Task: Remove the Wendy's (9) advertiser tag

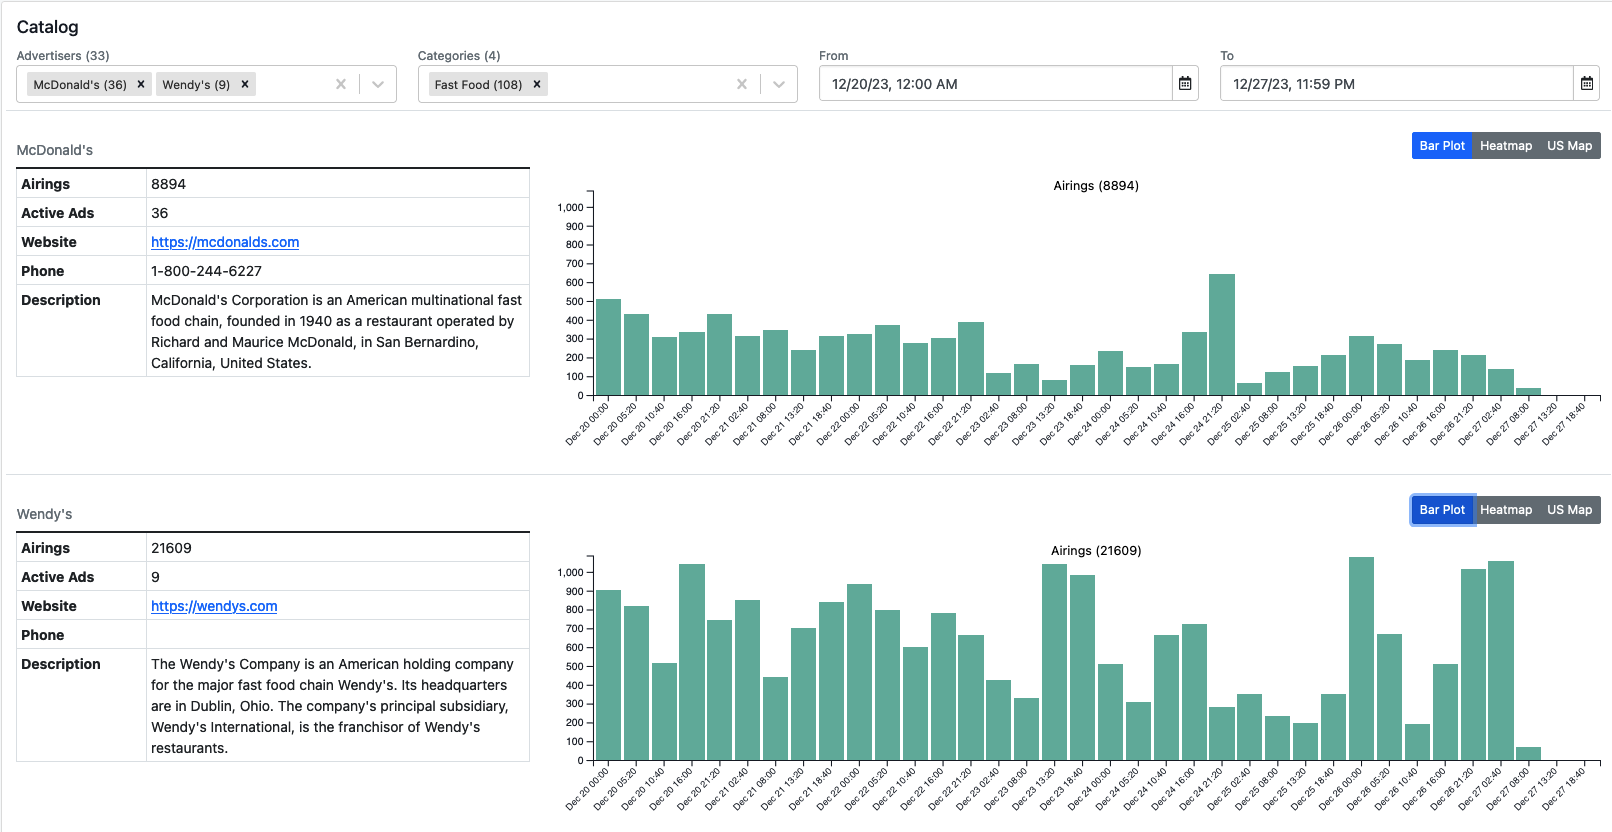Action: [245, 85]
